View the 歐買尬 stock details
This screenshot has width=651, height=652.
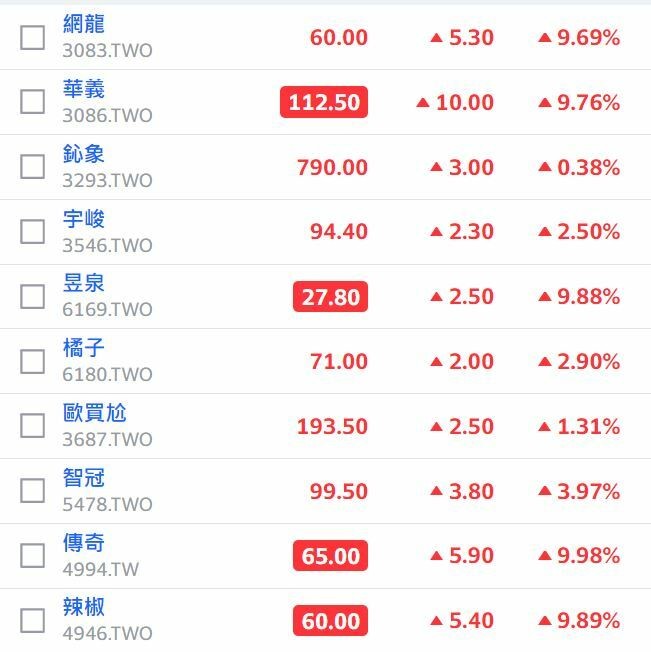point(94,413)
